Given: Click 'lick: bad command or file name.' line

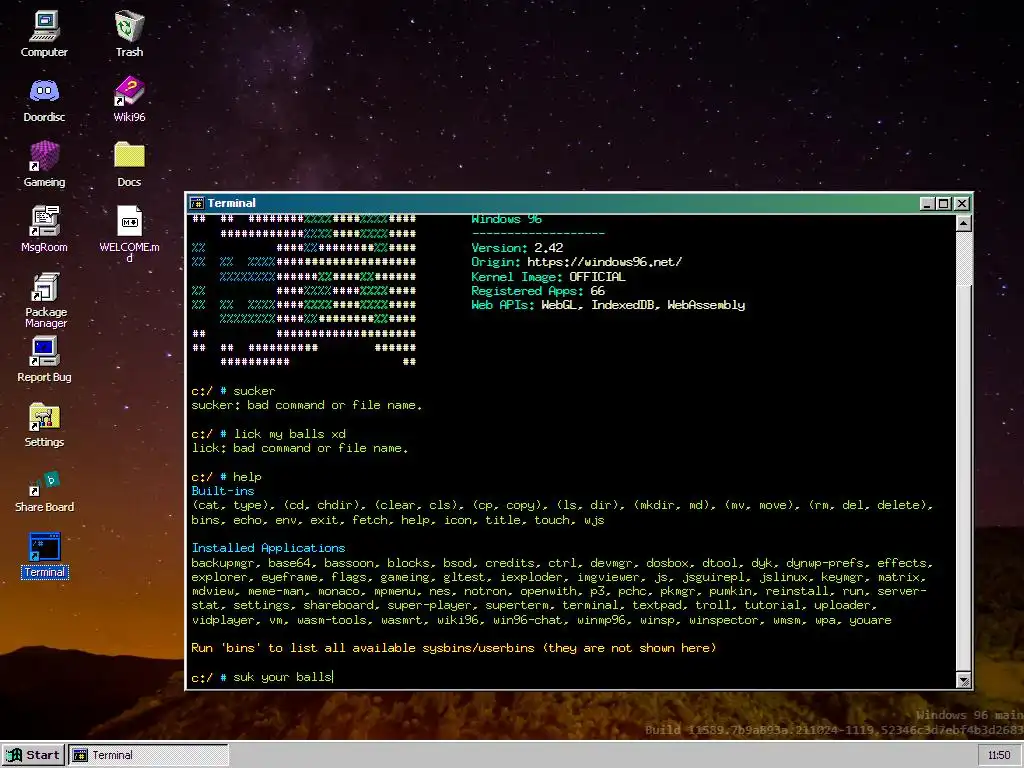Looking at the screenshot, I should 300,448.
